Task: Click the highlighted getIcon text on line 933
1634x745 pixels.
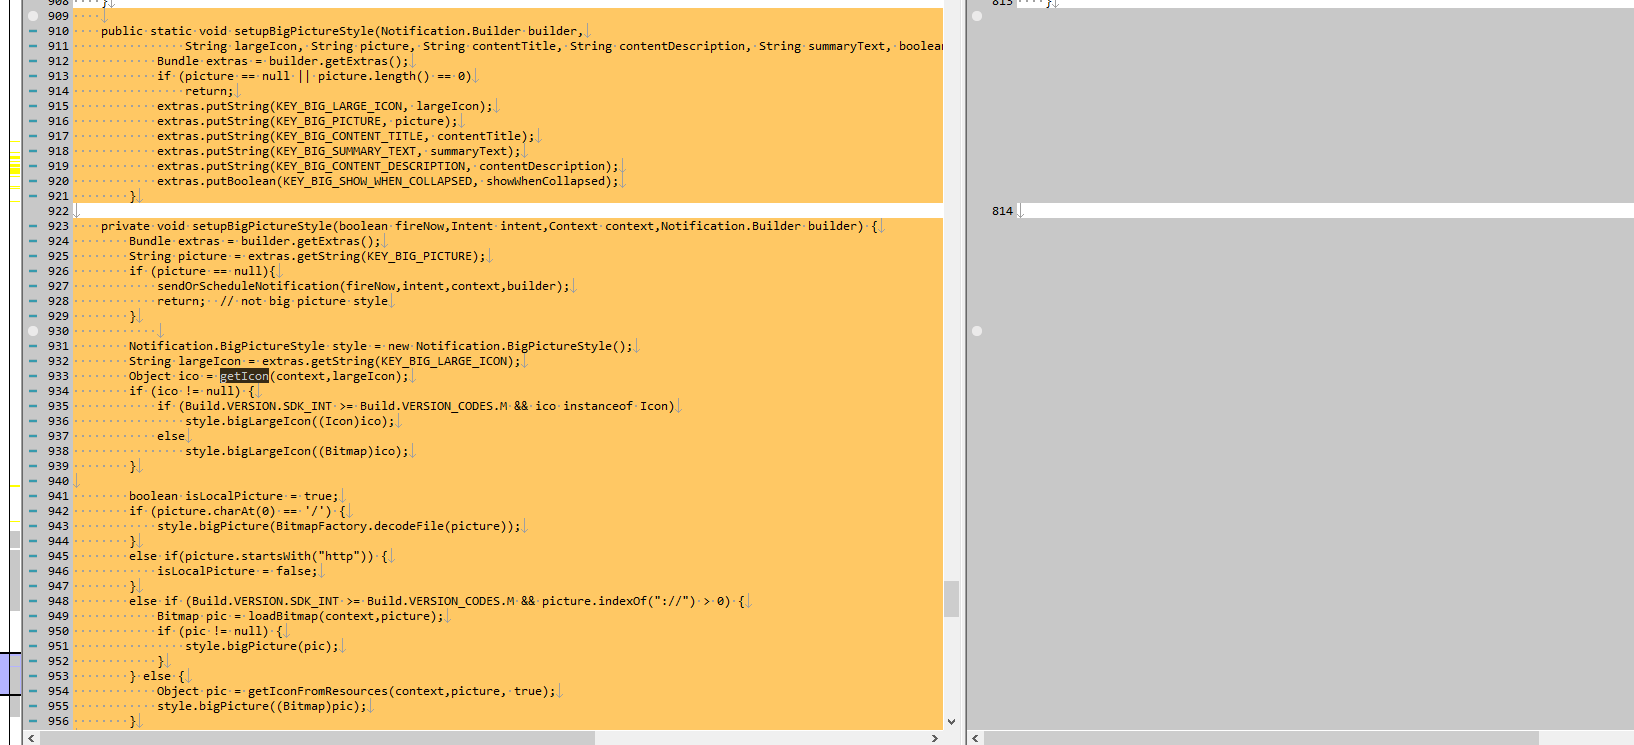Action: tap(244, 376)
